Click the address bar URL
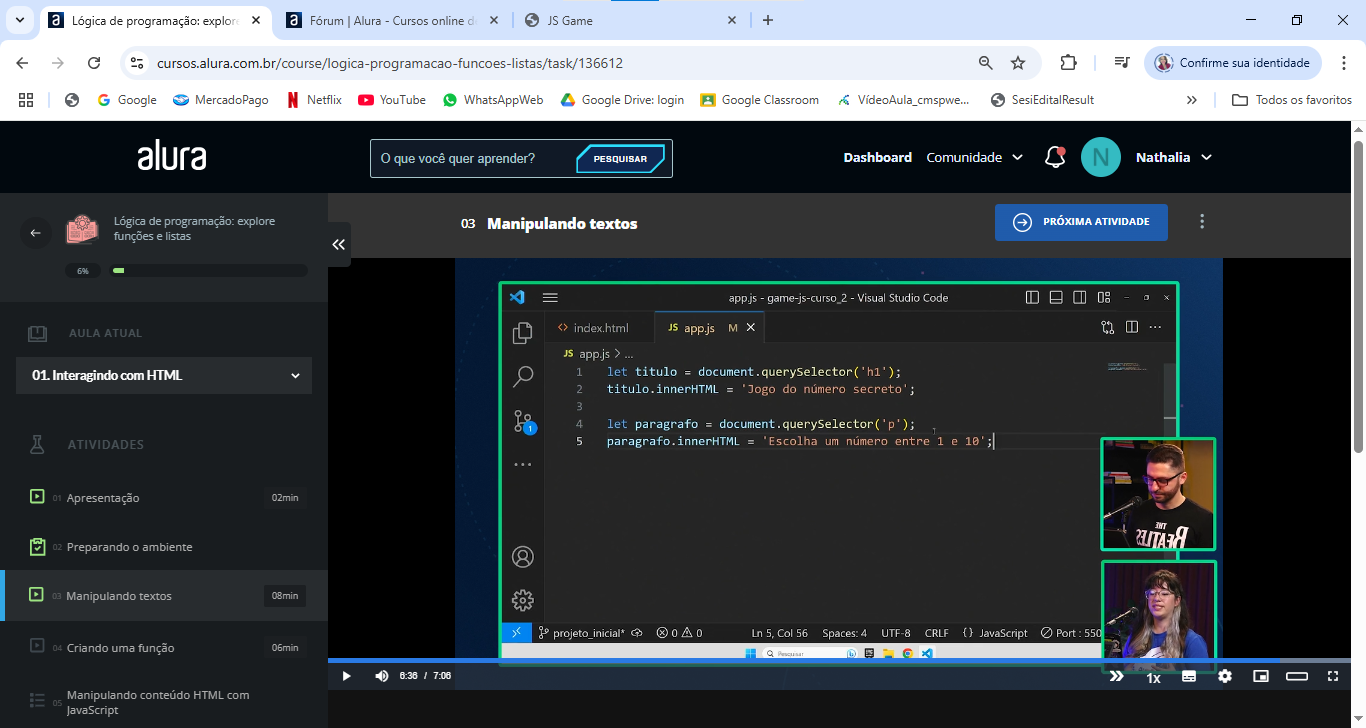Image resolution: width=1366 pixels, height=728 pixels. click(x=390, y=63)
